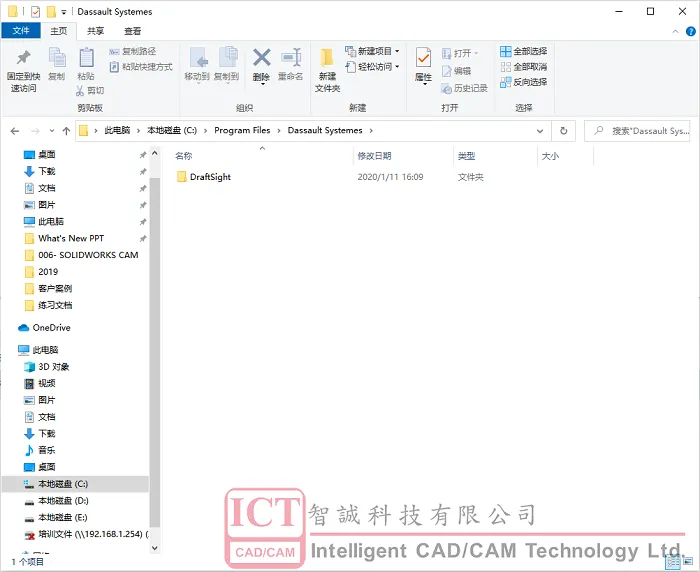Click the Rename icon in ribbon
Image resolution: width=700 pixels, height=572 pixels.
point(290,65)
